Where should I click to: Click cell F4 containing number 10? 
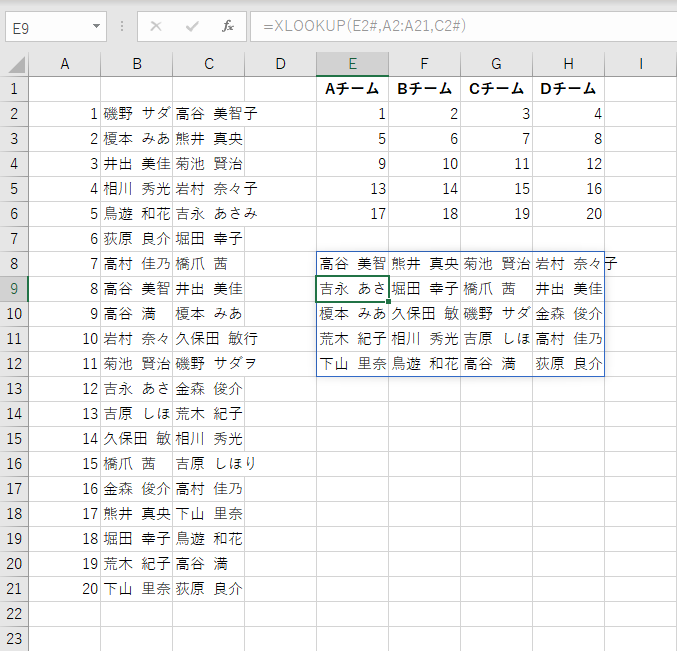click(424, 164)
